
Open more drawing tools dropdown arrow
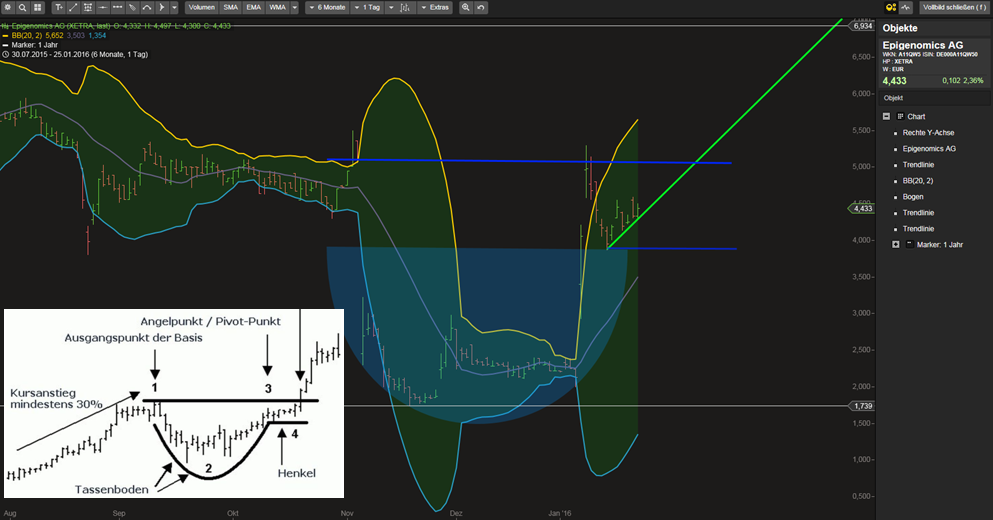(174, 8)
